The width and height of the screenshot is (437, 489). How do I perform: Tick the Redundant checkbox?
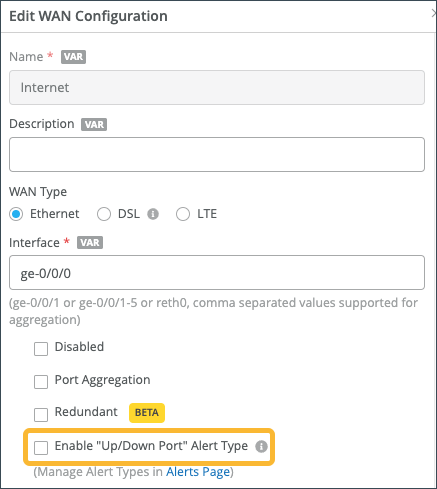(x=41, y=415)
